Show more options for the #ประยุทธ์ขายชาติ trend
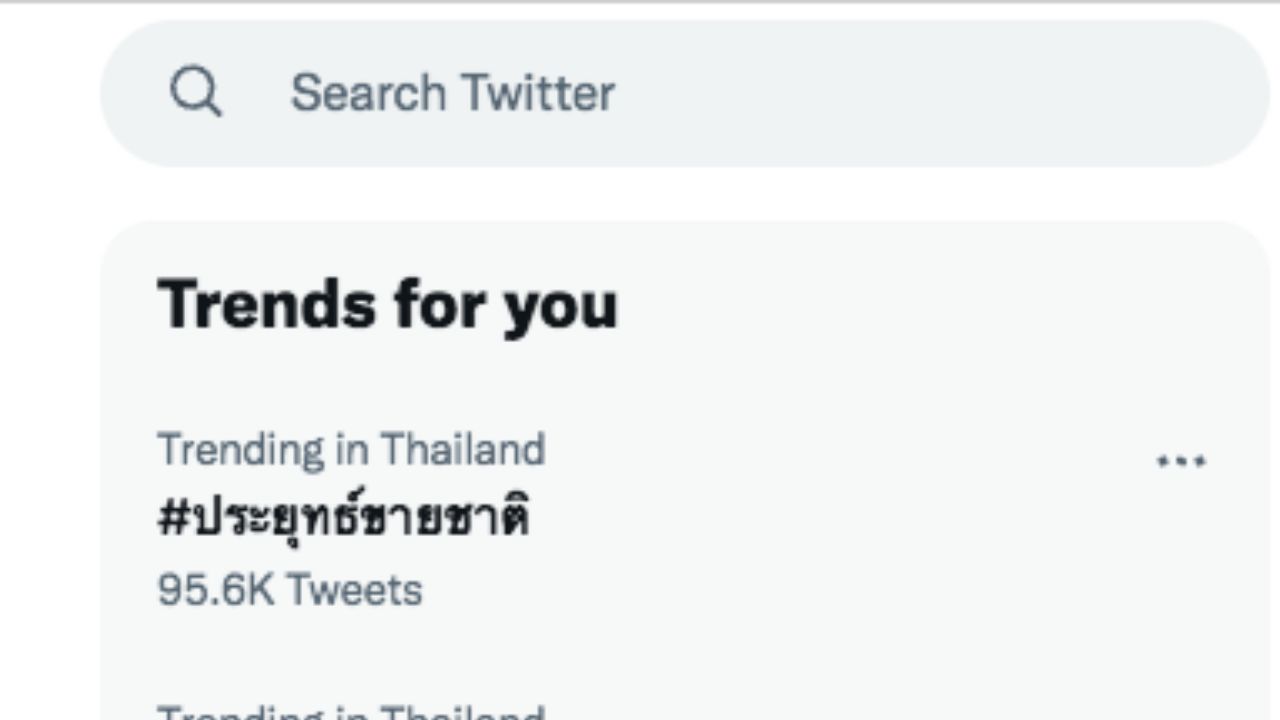Screen dimensions: 1280x720 (x=1181, y=462)
